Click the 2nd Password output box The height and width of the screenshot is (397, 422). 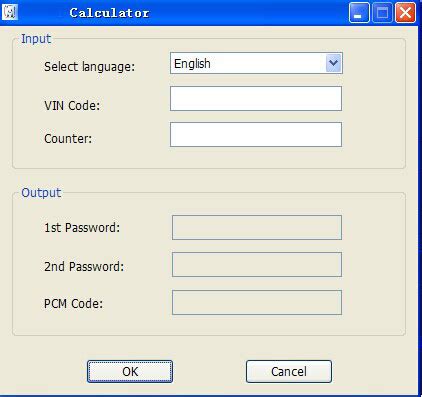point(257,265)
